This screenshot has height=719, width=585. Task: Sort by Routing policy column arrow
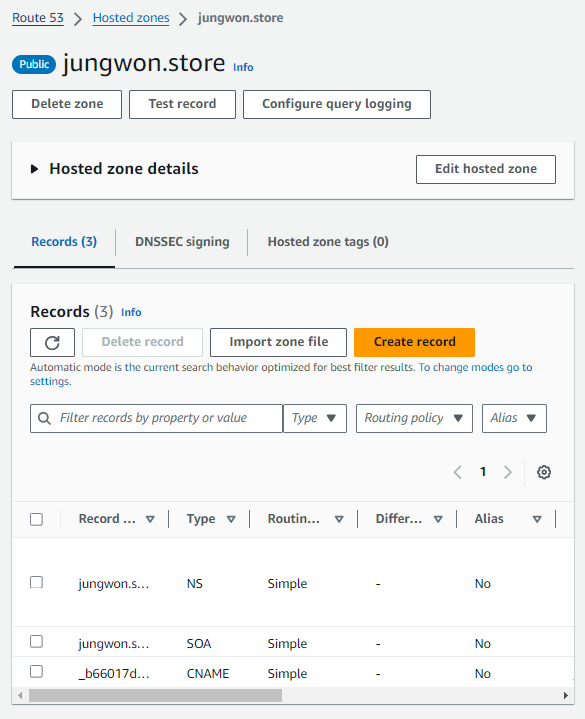tap(339, 519)
